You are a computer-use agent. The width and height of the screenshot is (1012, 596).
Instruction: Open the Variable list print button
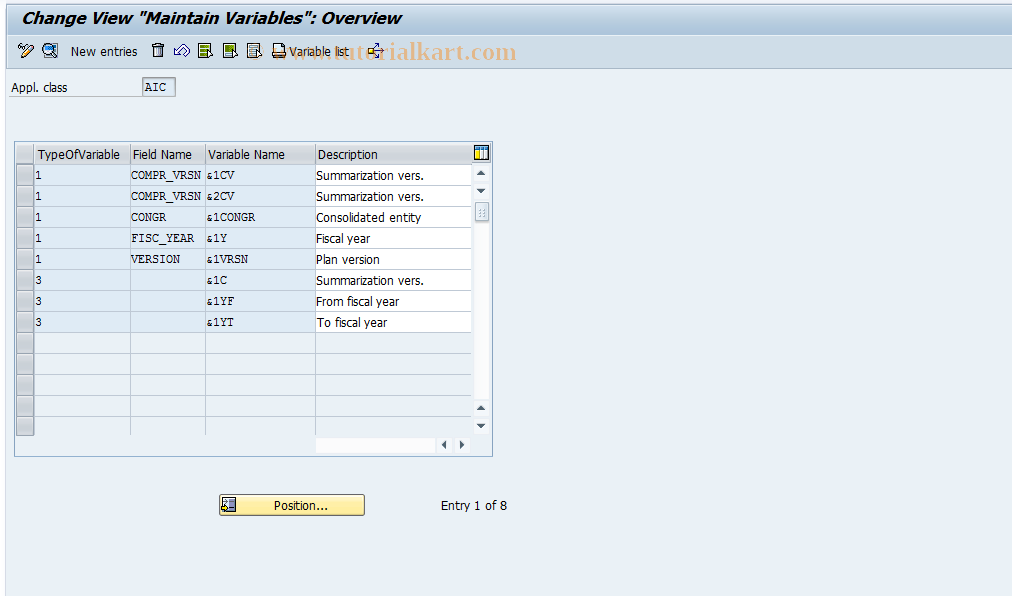coord(310,51)
